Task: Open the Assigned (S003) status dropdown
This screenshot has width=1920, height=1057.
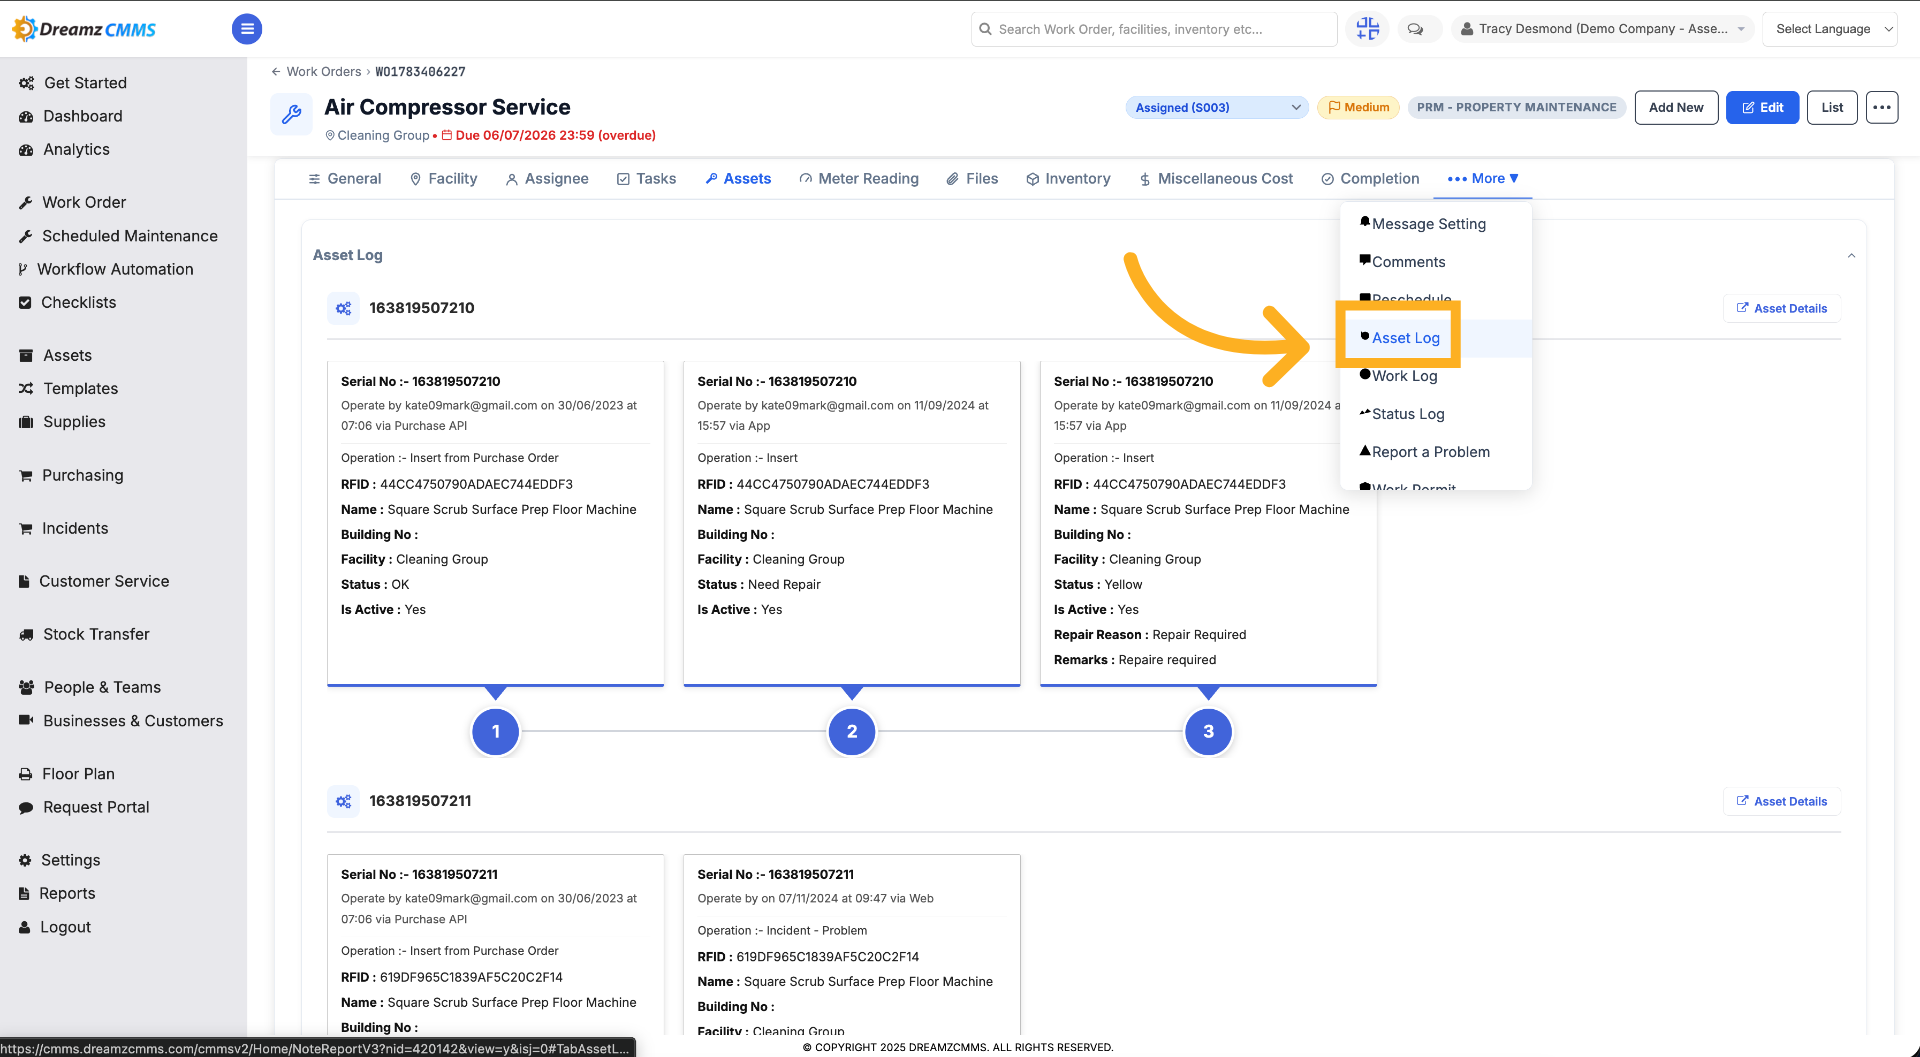Action: [1217, 107]
